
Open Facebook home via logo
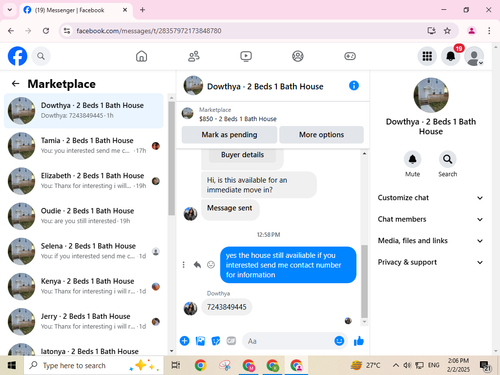coord(17,56)
